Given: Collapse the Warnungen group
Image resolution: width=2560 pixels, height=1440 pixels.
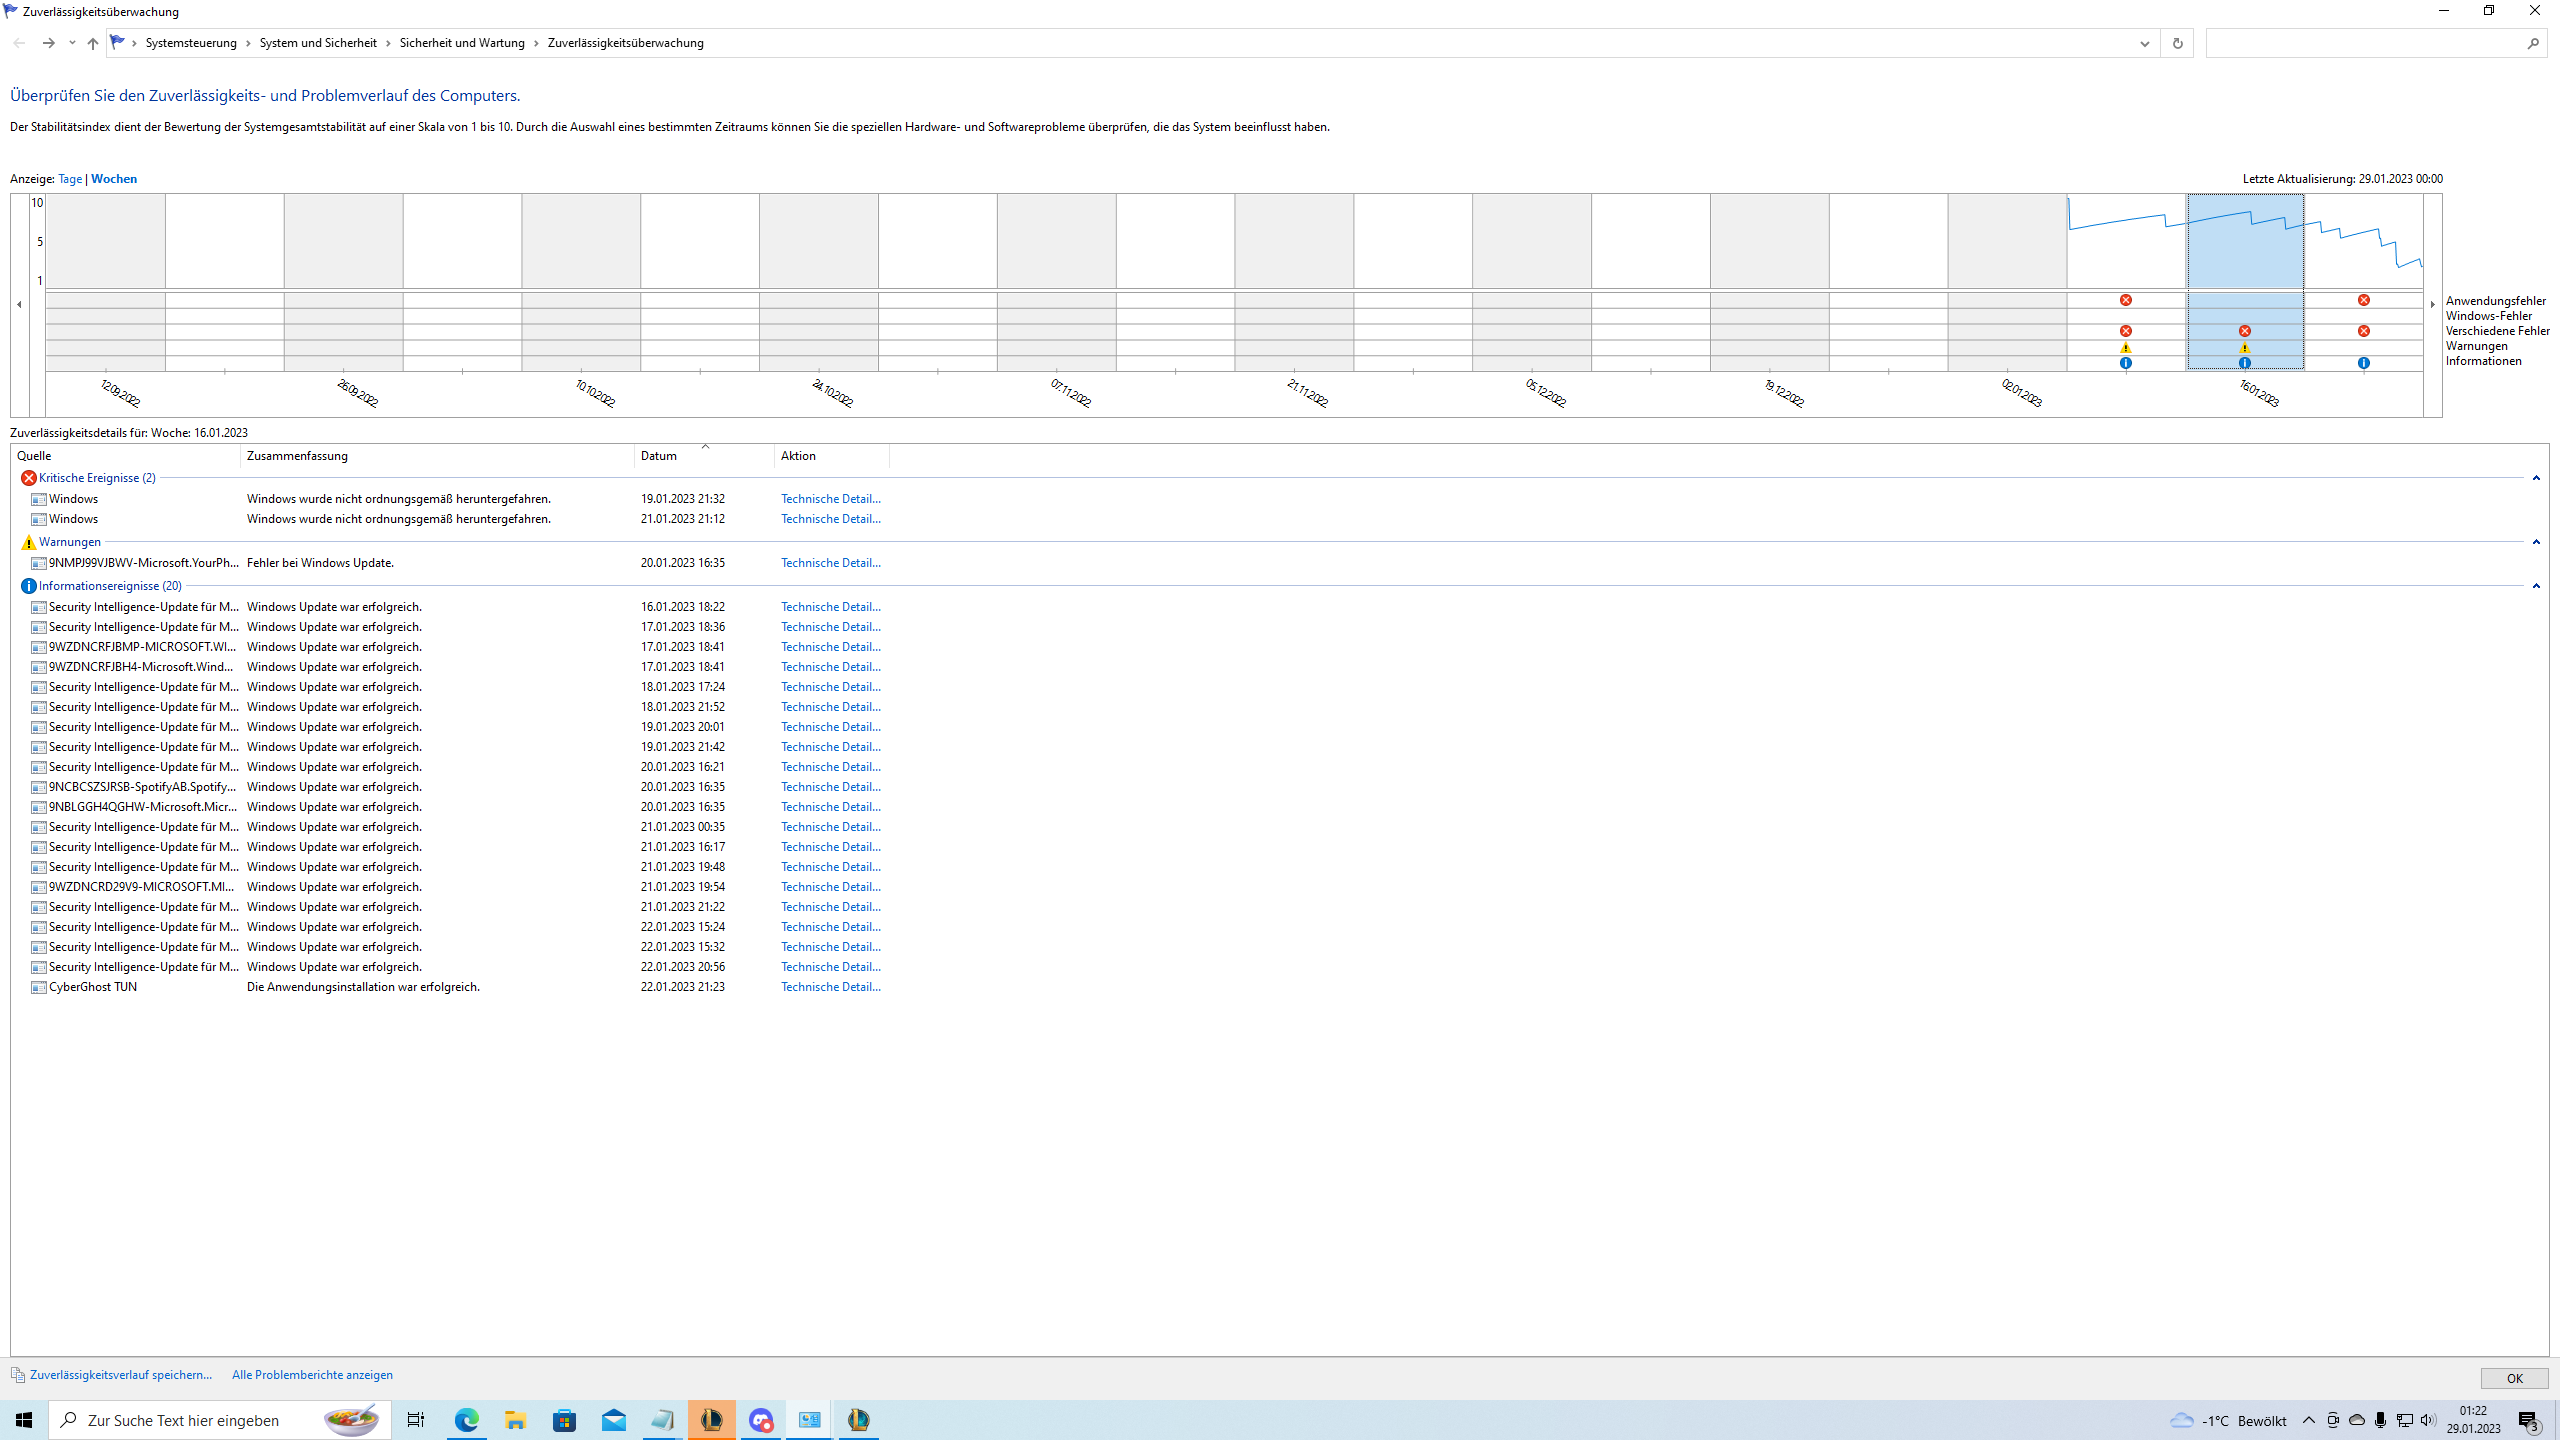Looking at the screenshot, I should [2536, 542].
